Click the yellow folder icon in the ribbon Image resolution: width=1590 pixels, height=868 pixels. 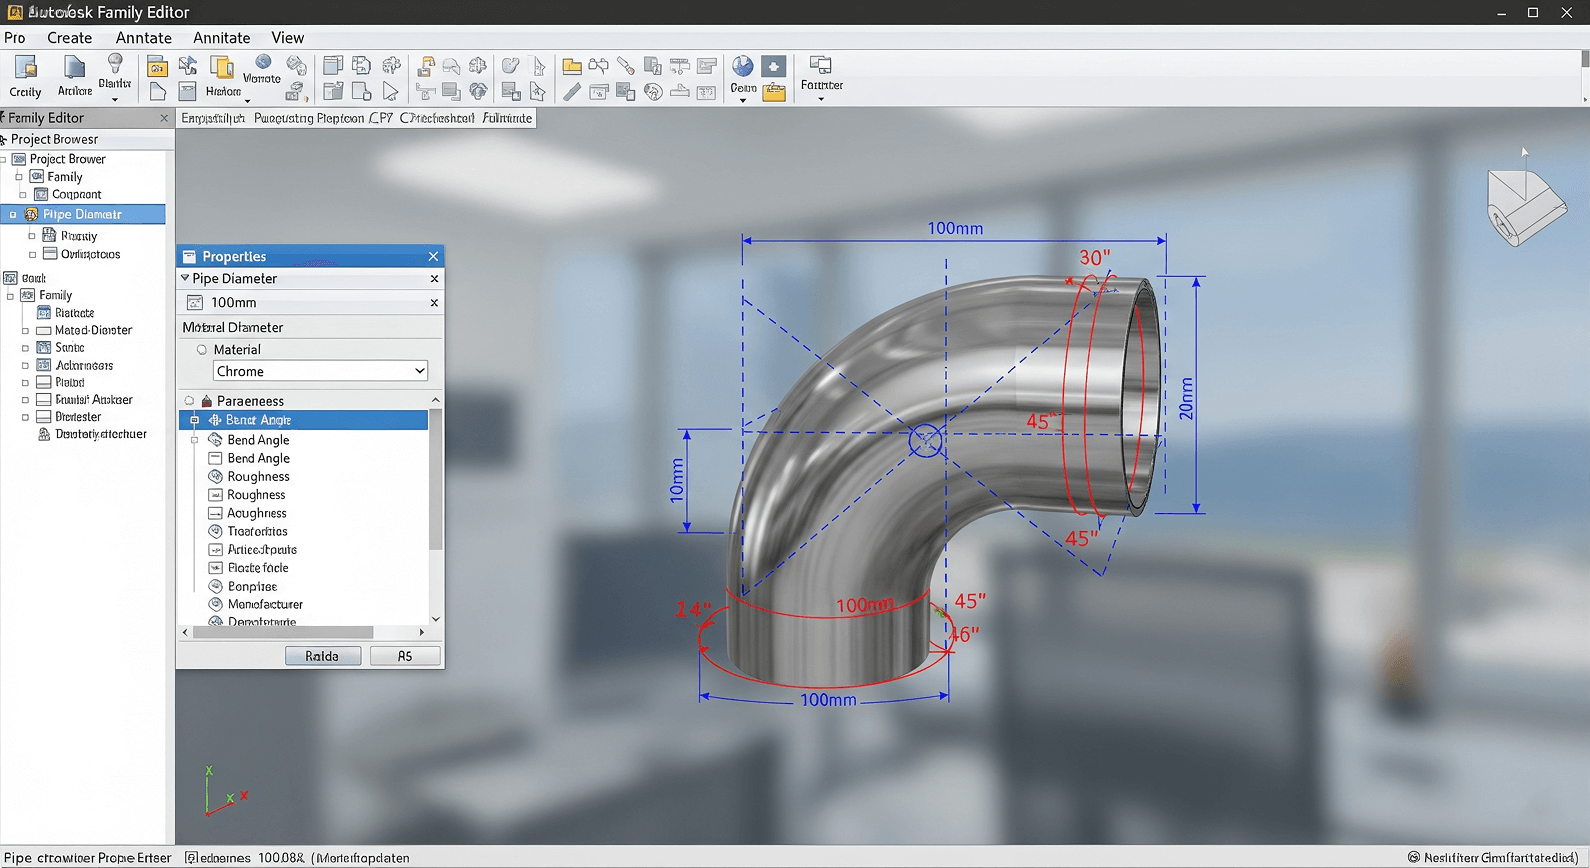pyautogui.click(x=572, y=67)
